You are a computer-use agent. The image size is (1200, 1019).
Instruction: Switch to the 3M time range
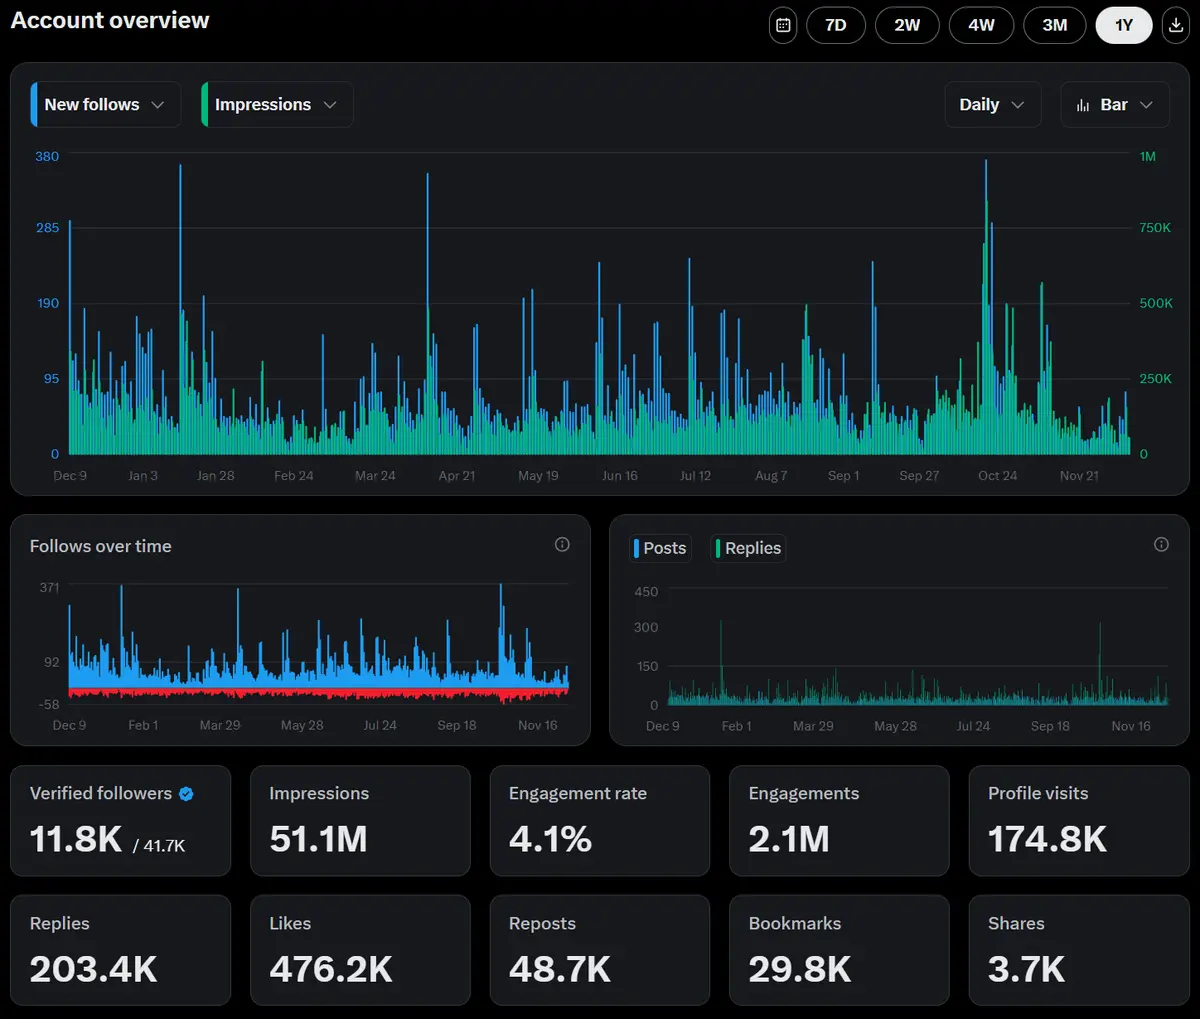(1055, 25)
